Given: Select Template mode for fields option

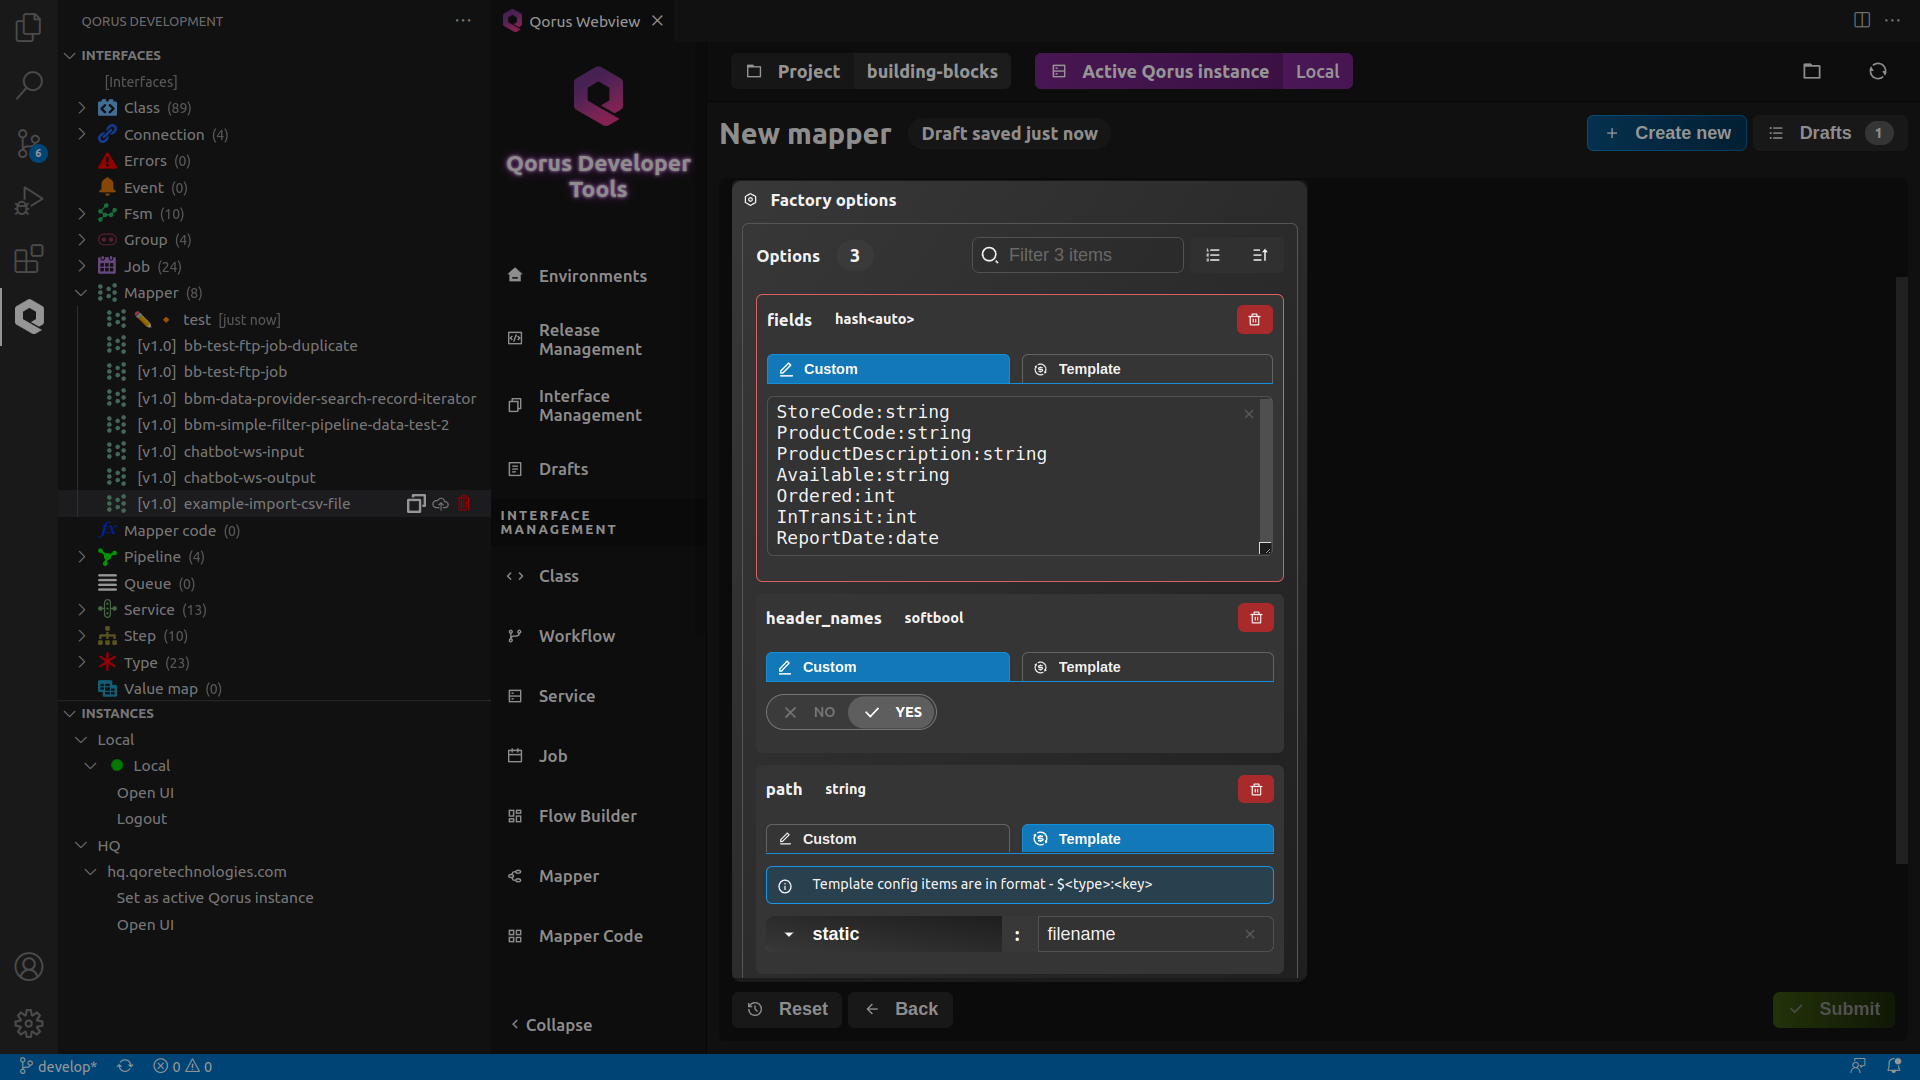Looking at the screenshot, I should pyautogui.click(x=1147, y=369).
